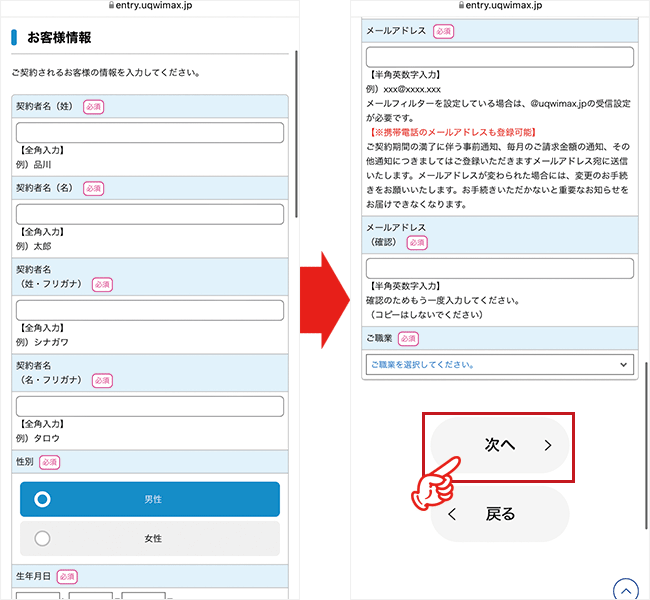Click the 生年月日 label
Screen dimensions: 650x600
pos(33,576)
